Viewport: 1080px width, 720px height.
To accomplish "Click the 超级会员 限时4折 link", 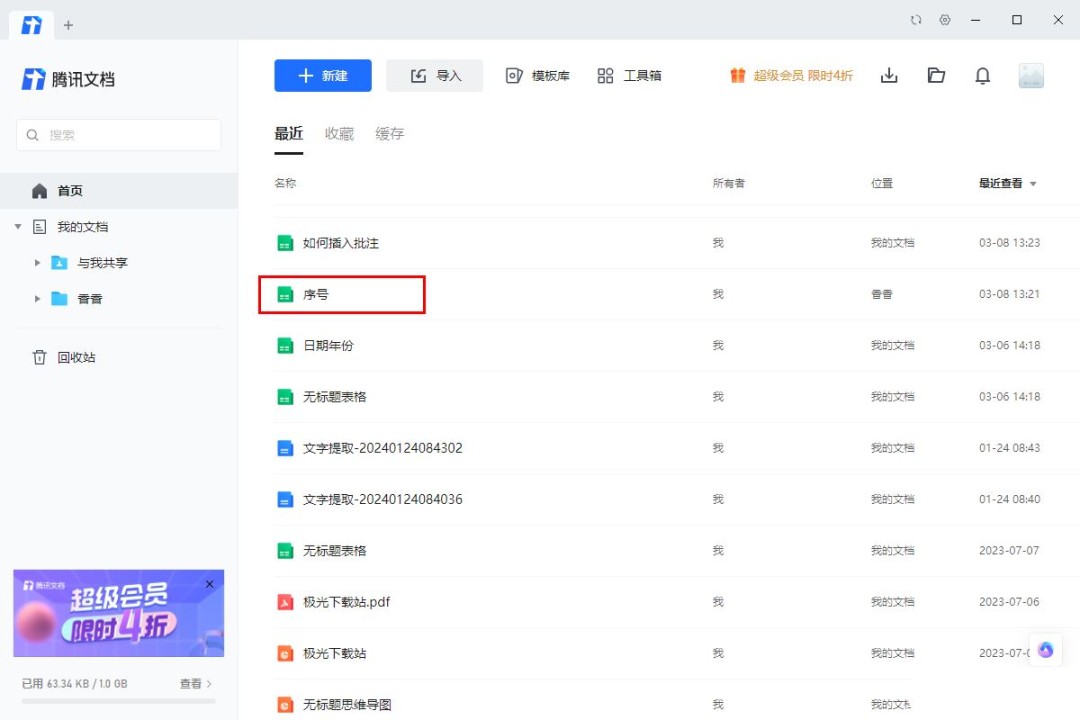I will (791, 76).
